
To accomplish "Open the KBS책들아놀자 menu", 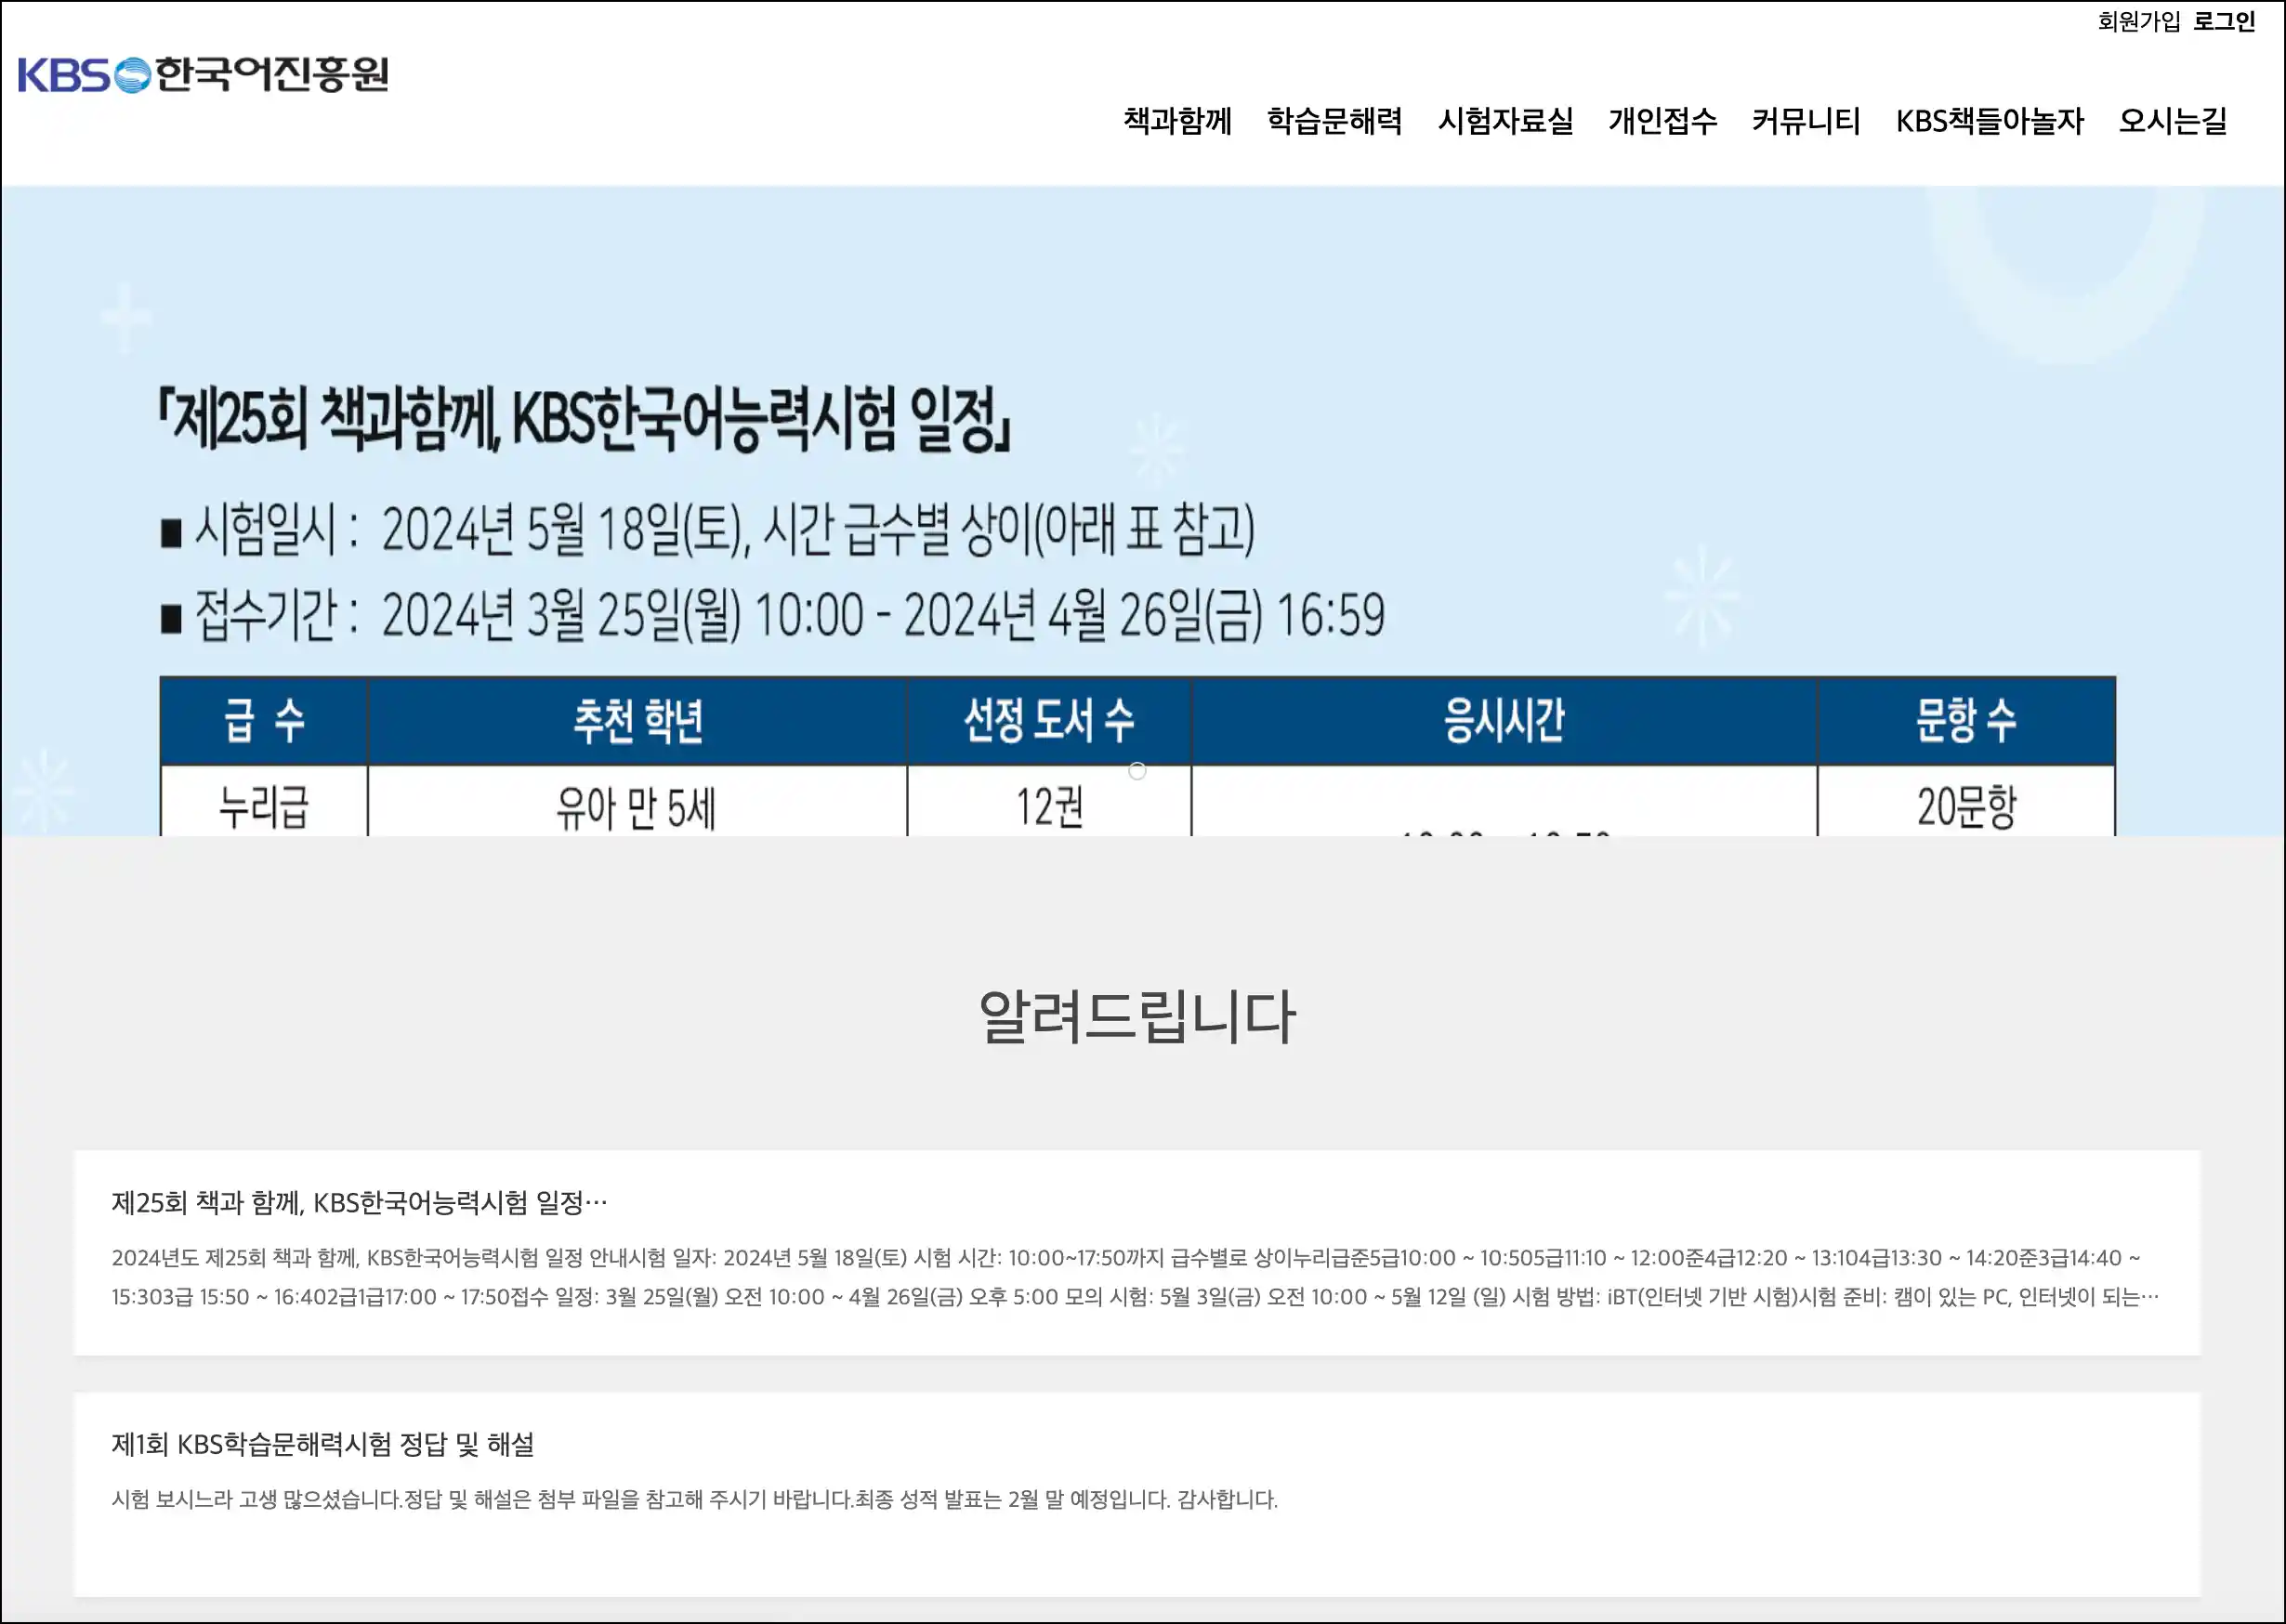I will (x=1989, y=121).
